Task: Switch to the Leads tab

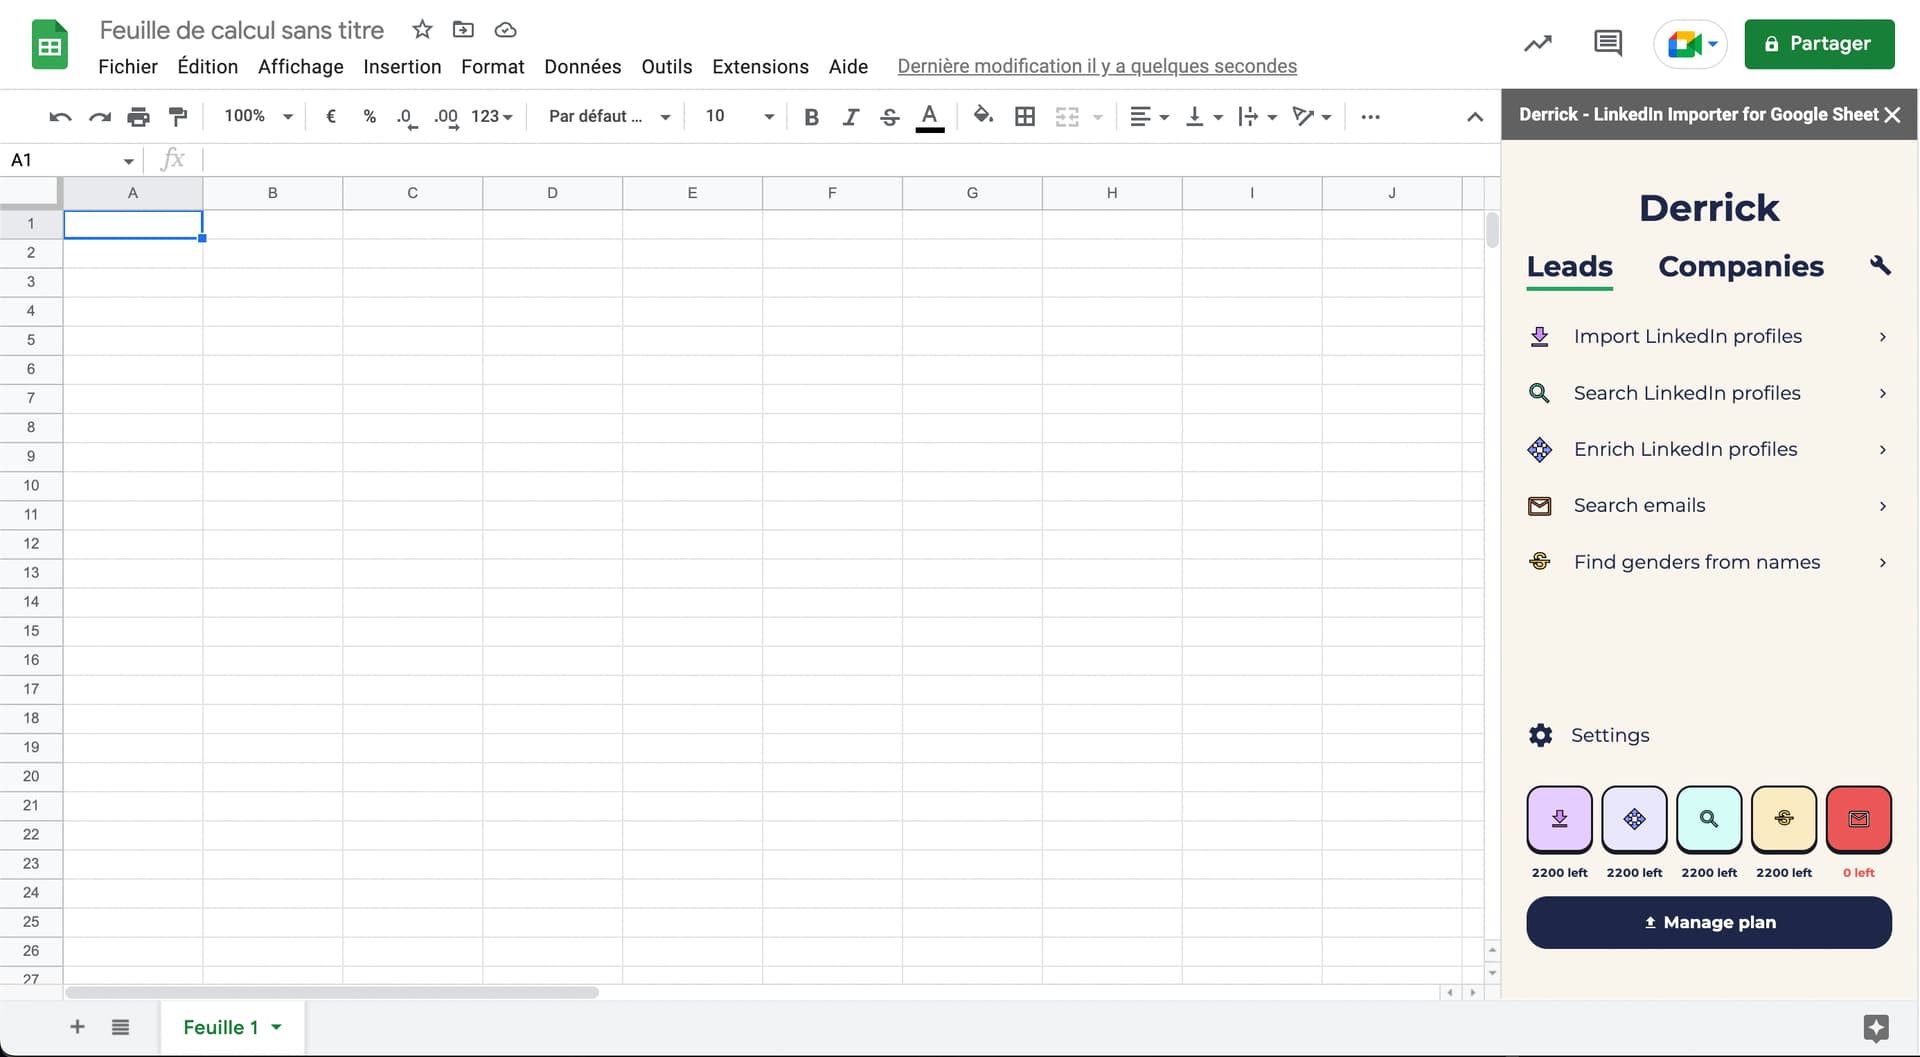Action: coord(1569,267)
